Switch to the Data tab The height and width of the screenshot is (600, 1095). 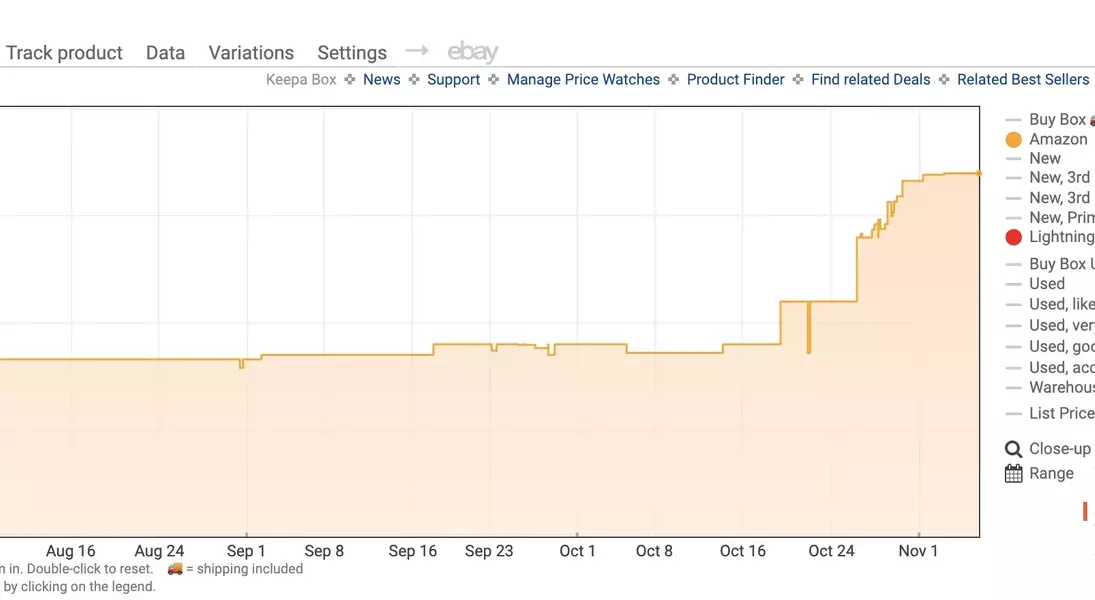pyautogui.click(x=165, y=53)
